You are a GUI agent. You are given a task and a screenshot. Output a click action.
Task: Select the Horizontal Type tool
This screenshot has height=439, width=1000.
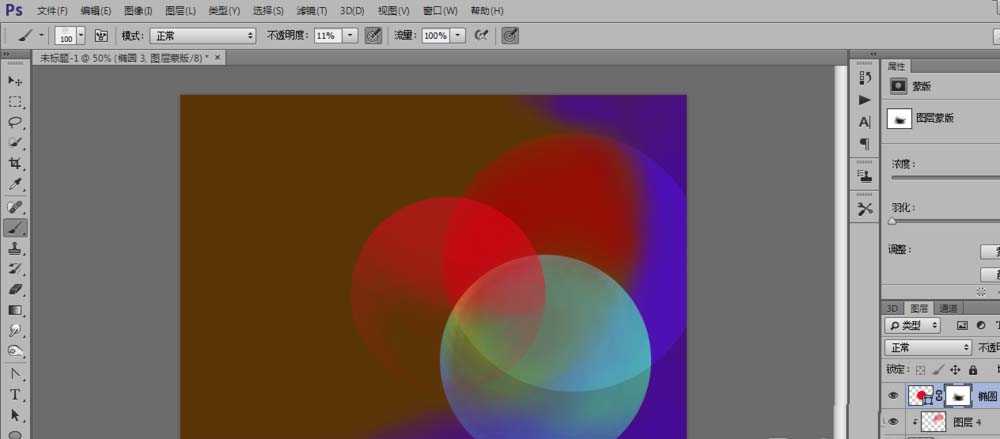coord(15,394)
